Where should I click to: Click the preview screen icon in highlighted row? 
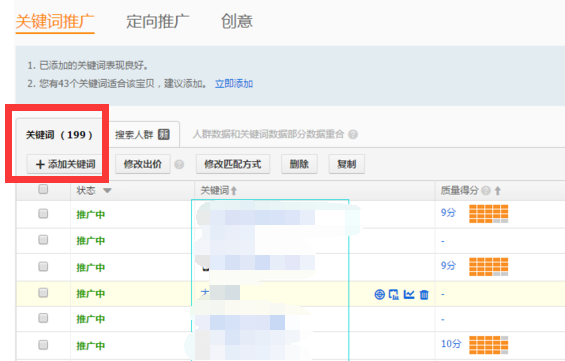pyautogui.click(x=394, y=294)
